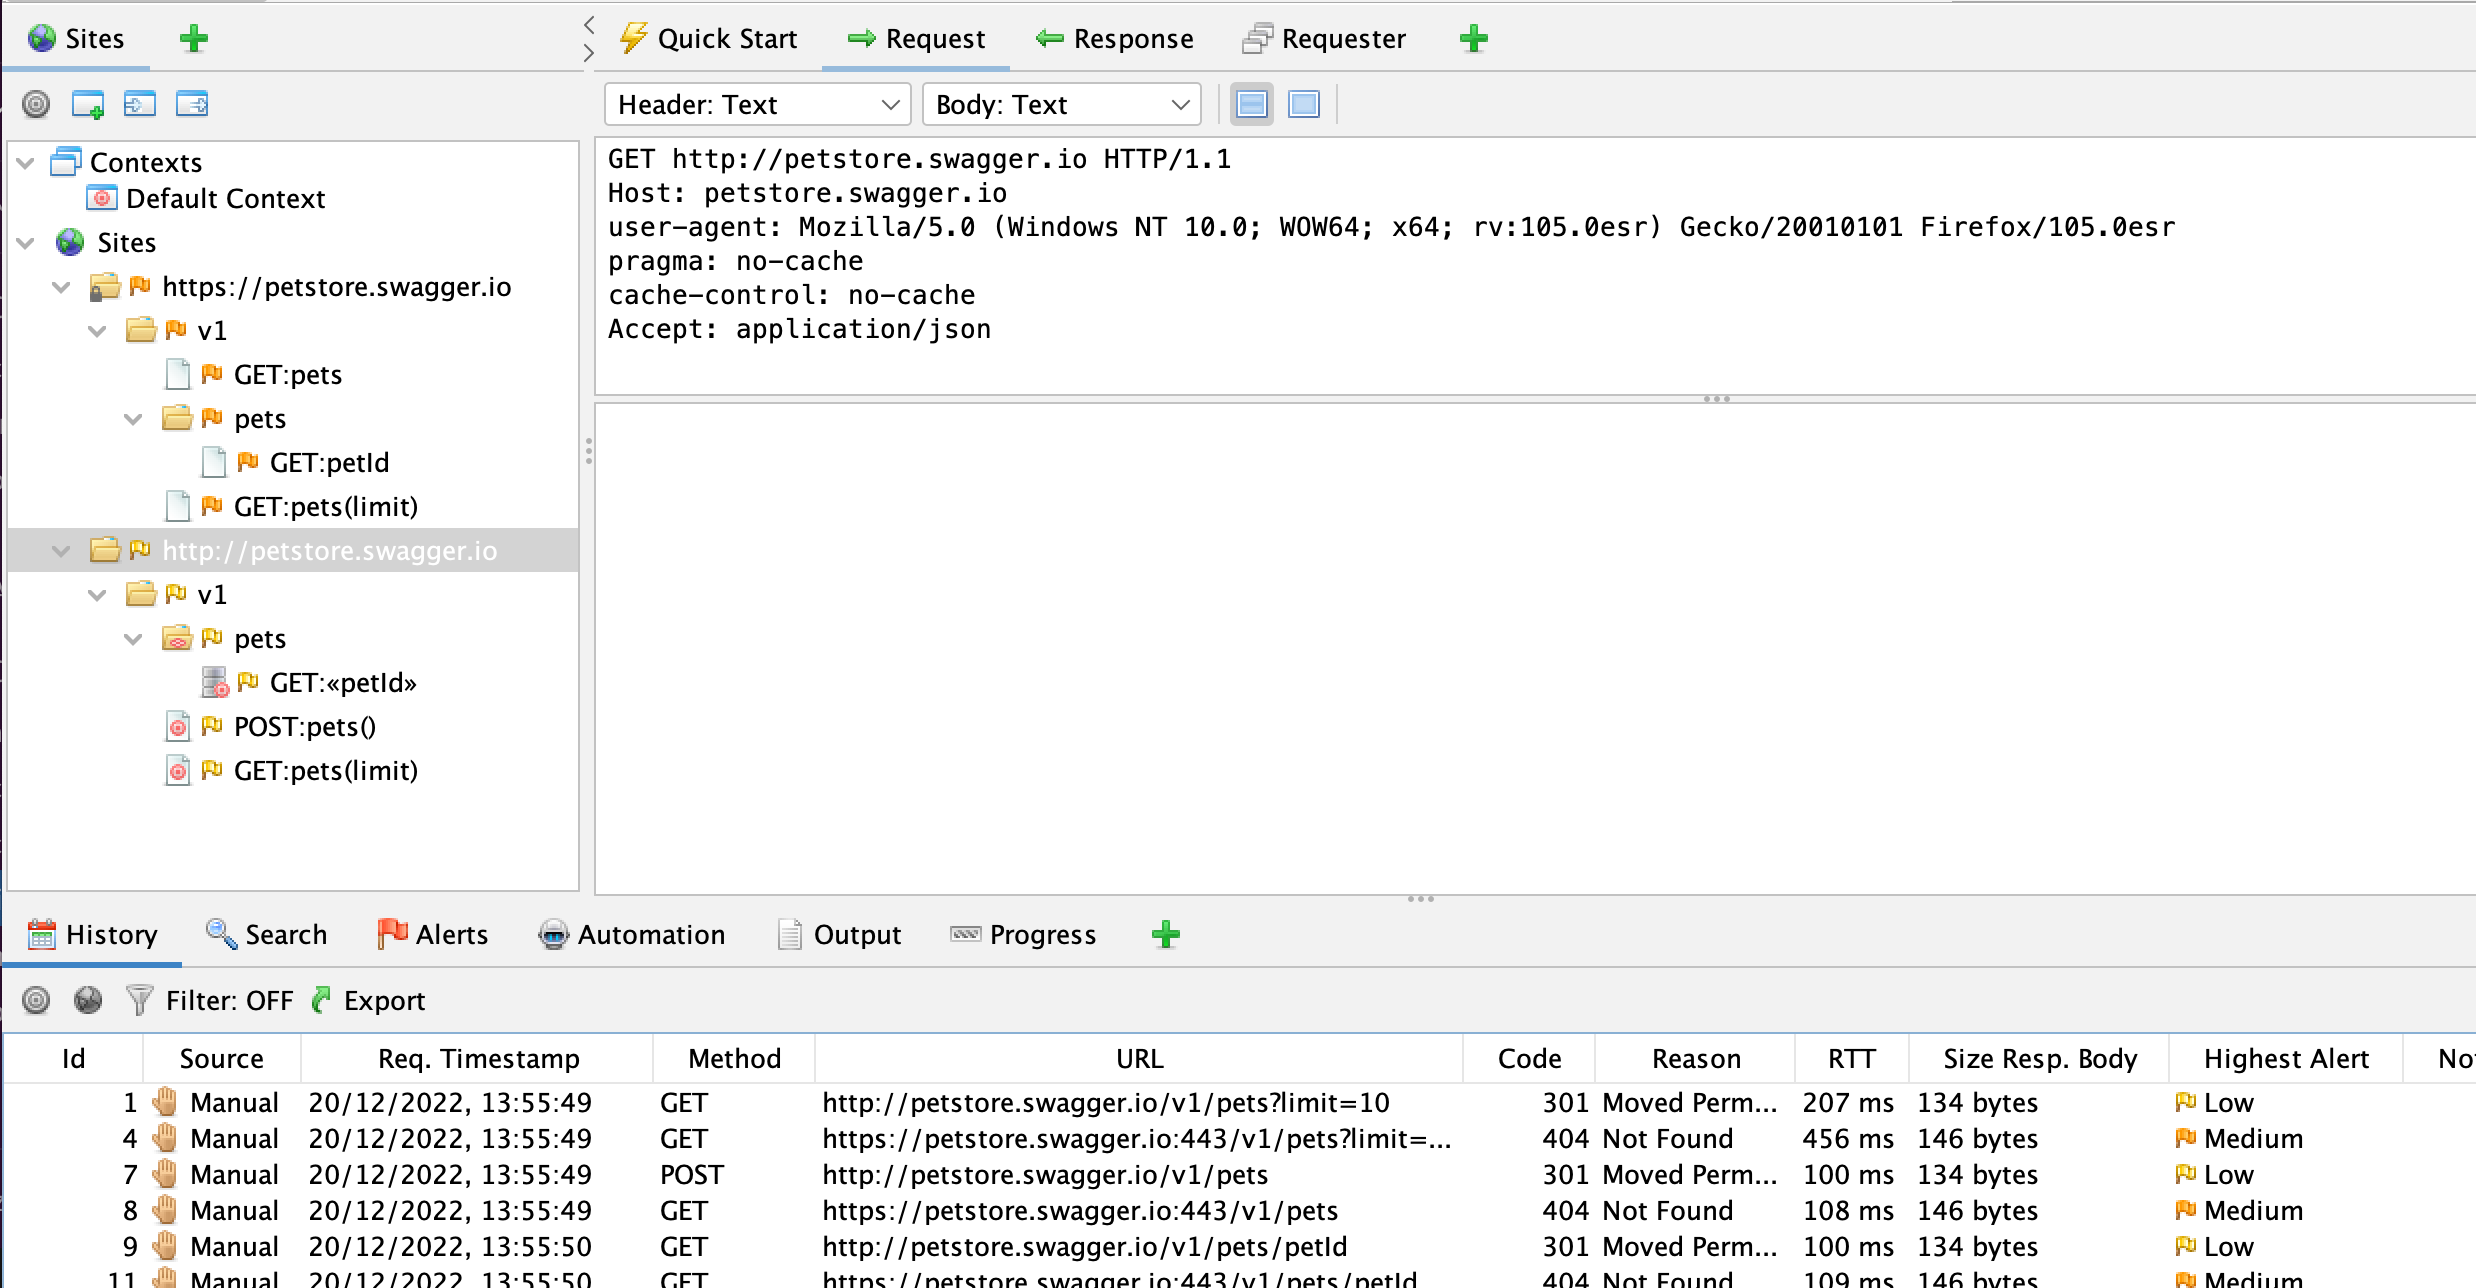Click the green plus to add a workspace tab
Screen dimensions: 2476x1288
[x=1473, y=38]
